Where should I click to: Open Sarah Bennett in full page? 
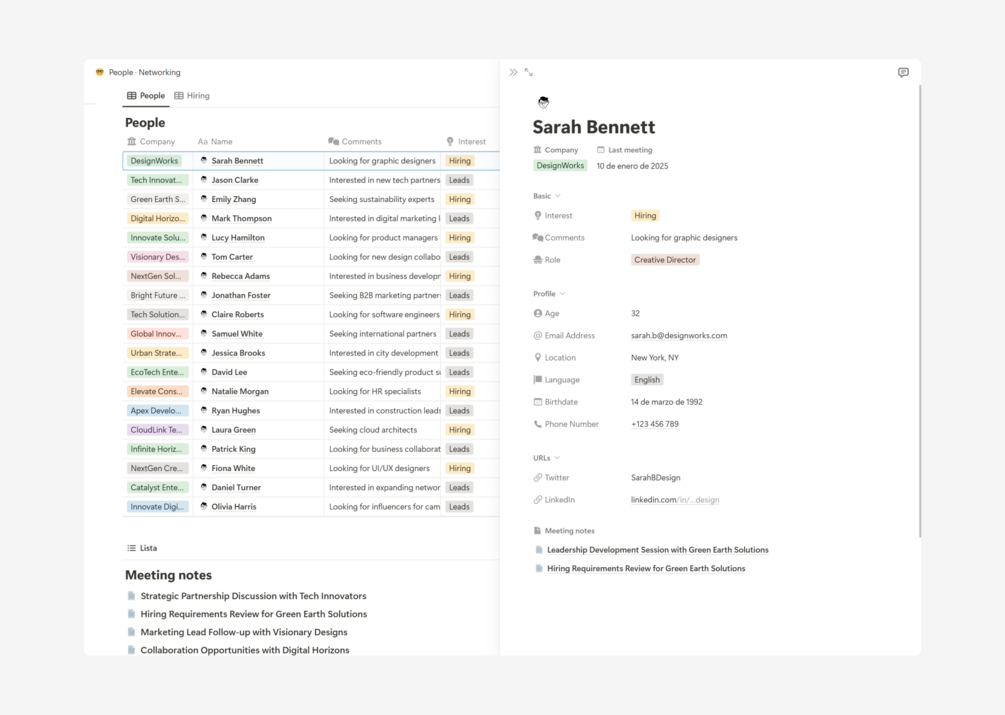pyautogui.click(x=529, y=72)
